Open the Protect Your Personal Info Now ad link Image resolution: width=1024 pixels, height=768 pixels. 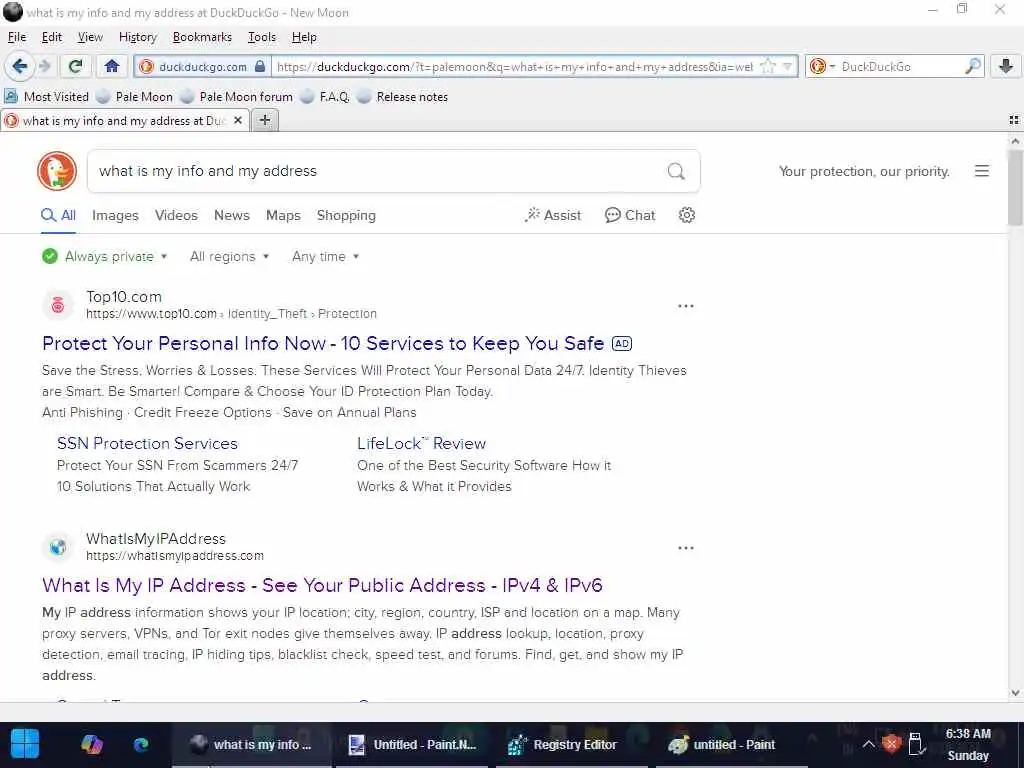point(323,344)
